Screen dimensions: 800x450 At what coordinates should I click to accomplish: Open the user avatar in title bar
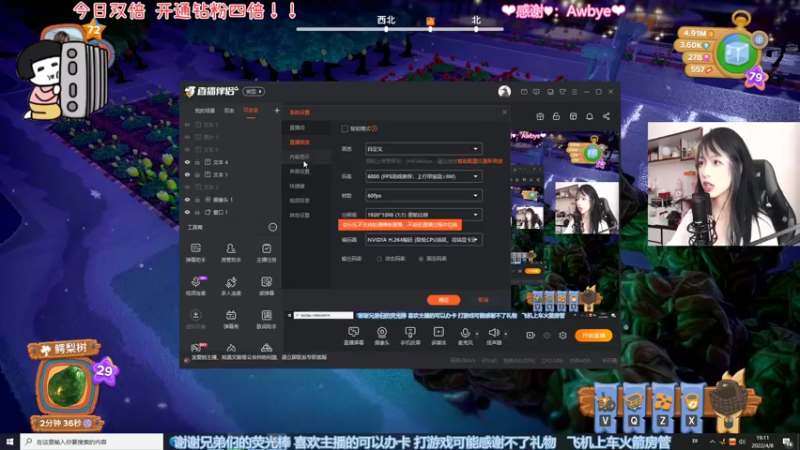[x=504, y=91]
